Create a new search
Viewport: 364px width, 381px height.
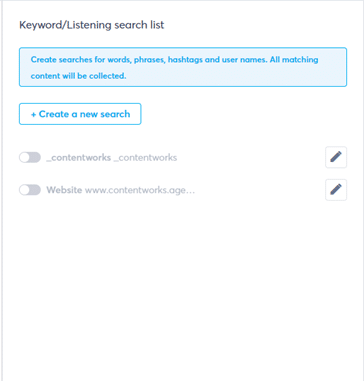[x=80, y=114]
